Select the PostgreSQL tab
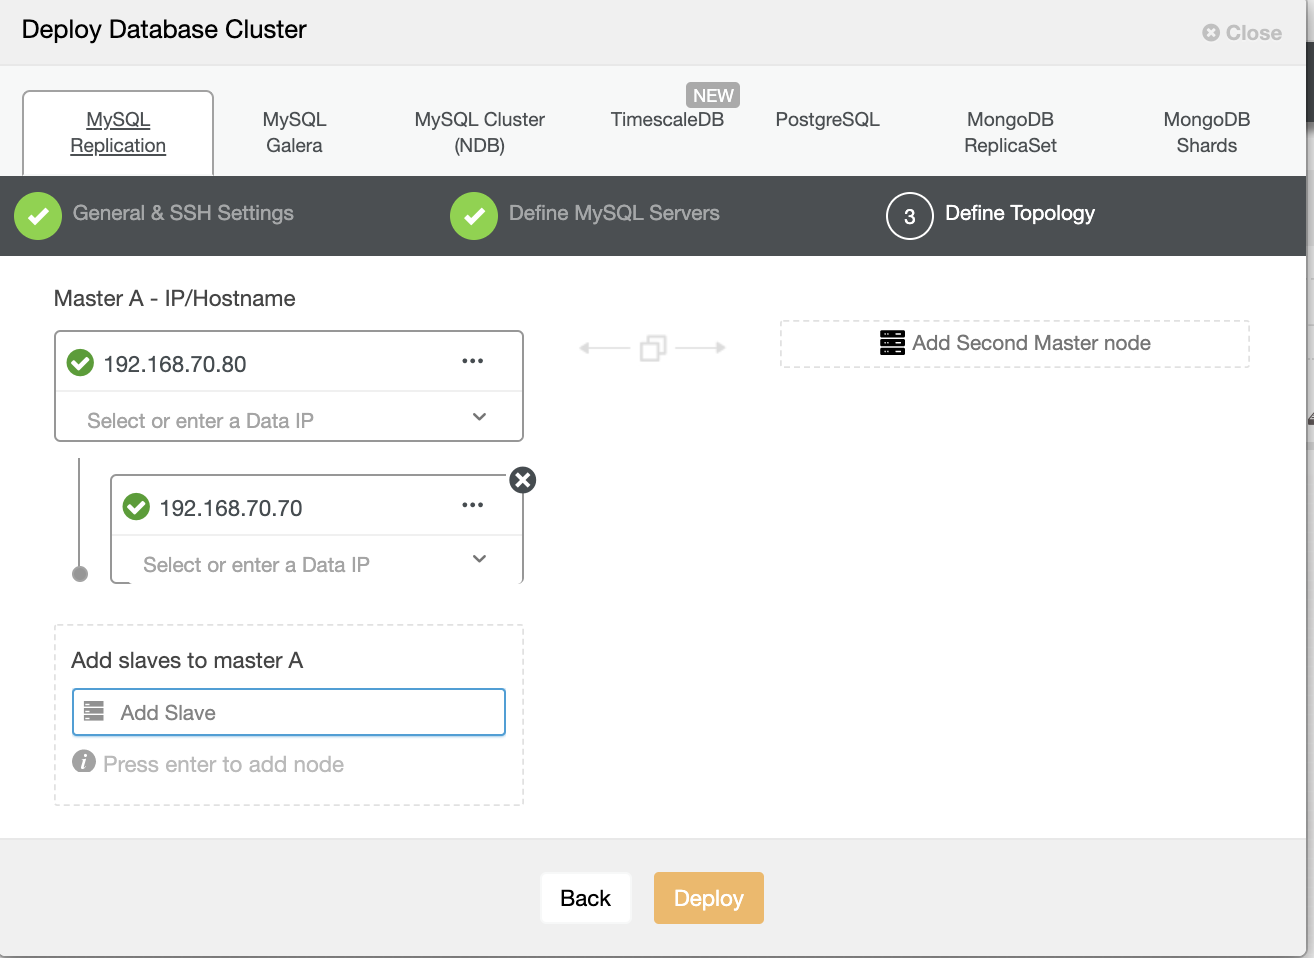This screenshot has height=958, width=1314. 828,120
